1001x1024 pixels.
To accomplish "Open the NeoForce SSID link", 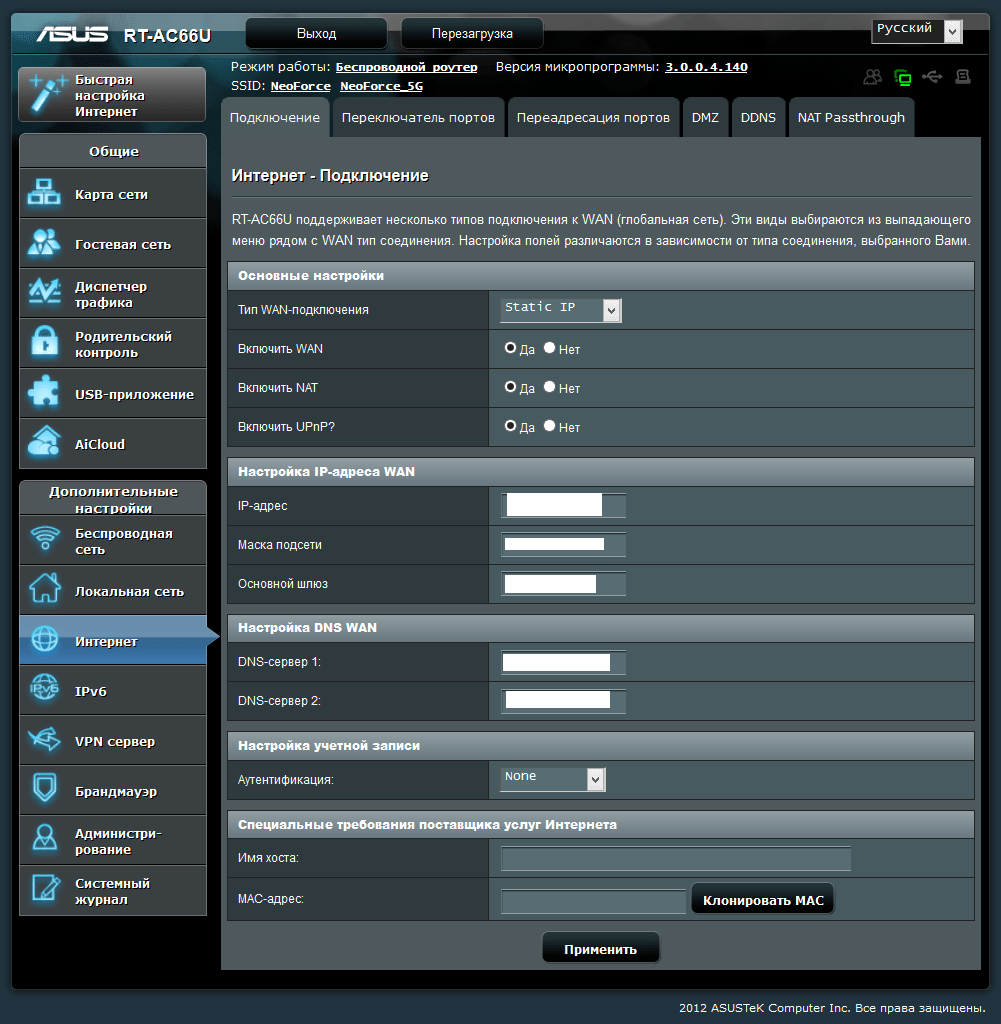I will pyautogui.click(x=301, y=86).
